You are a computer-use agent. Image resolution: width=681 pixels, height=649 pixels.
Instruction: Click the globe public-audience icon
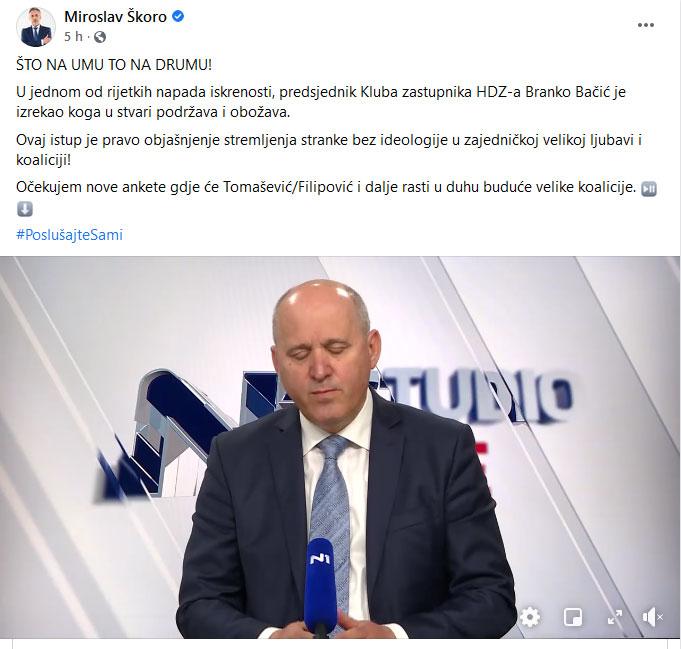pos(100,37)
